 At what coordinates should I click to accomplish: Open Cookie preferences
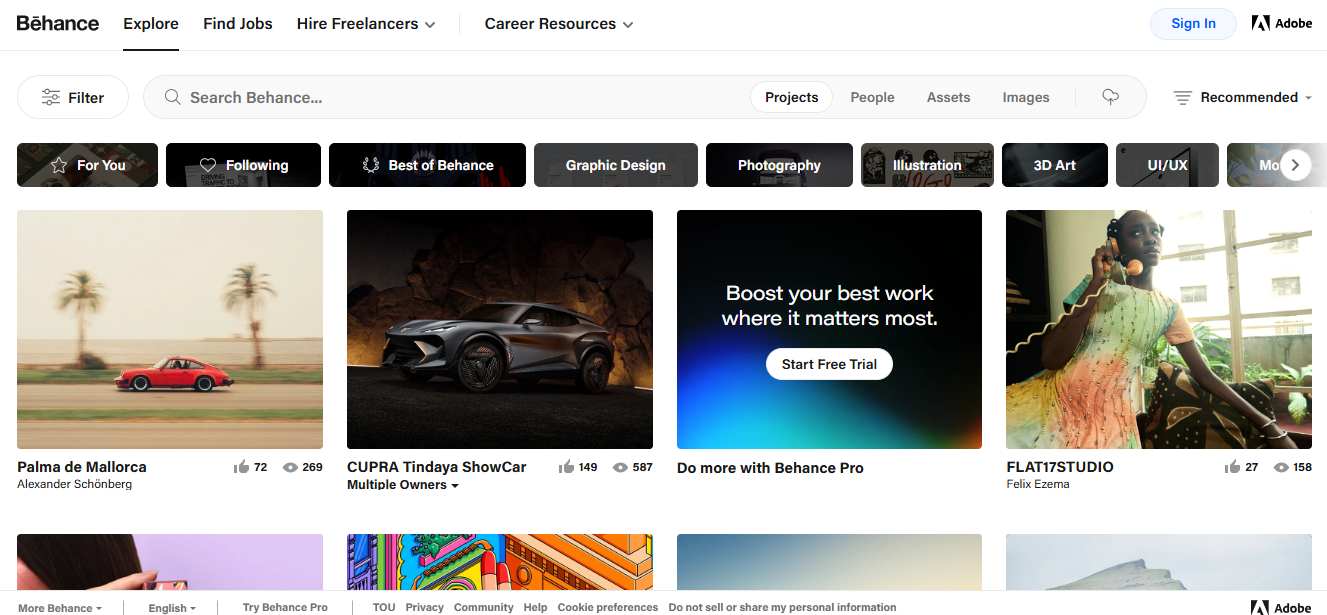(608, 607)
